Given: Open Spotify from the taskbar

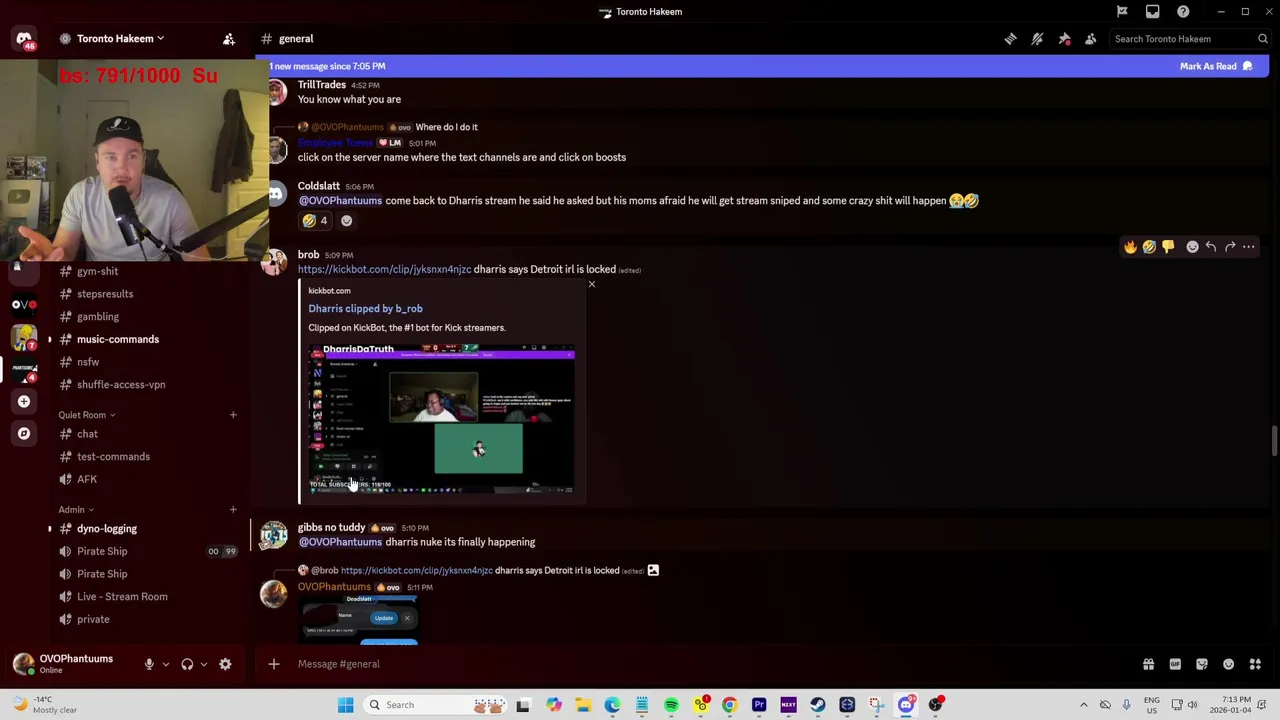Looking at the screenshot, I should (x=671, y=705).
